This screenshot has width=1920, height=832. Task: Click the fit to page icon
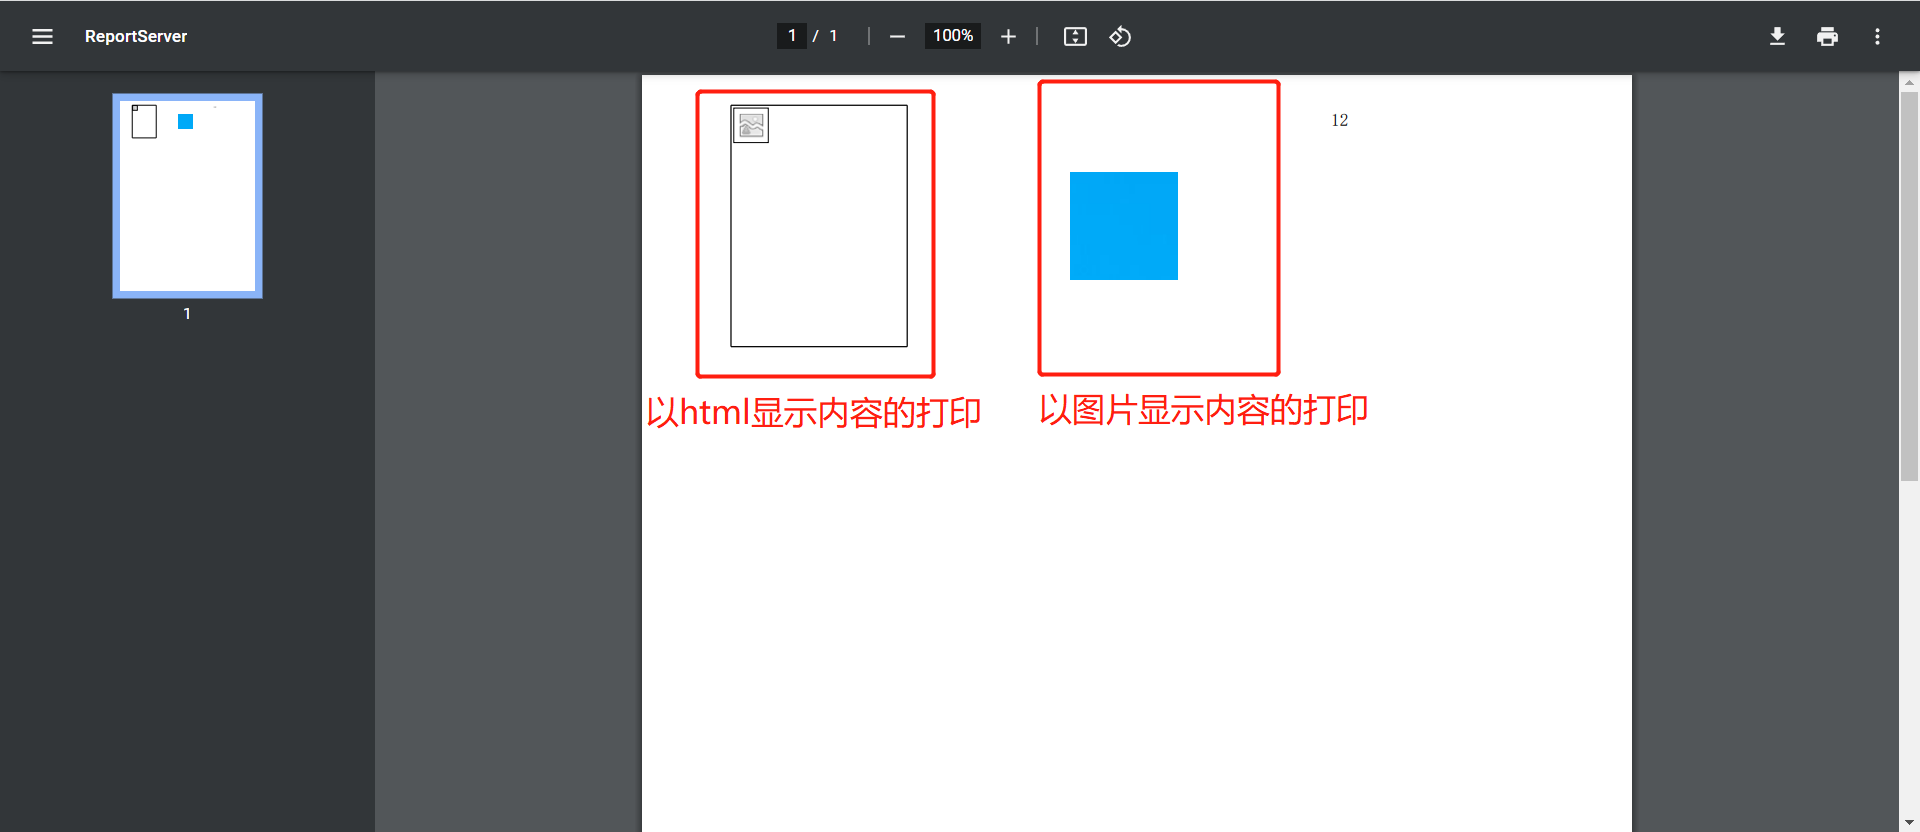[x=1075, y=36]
